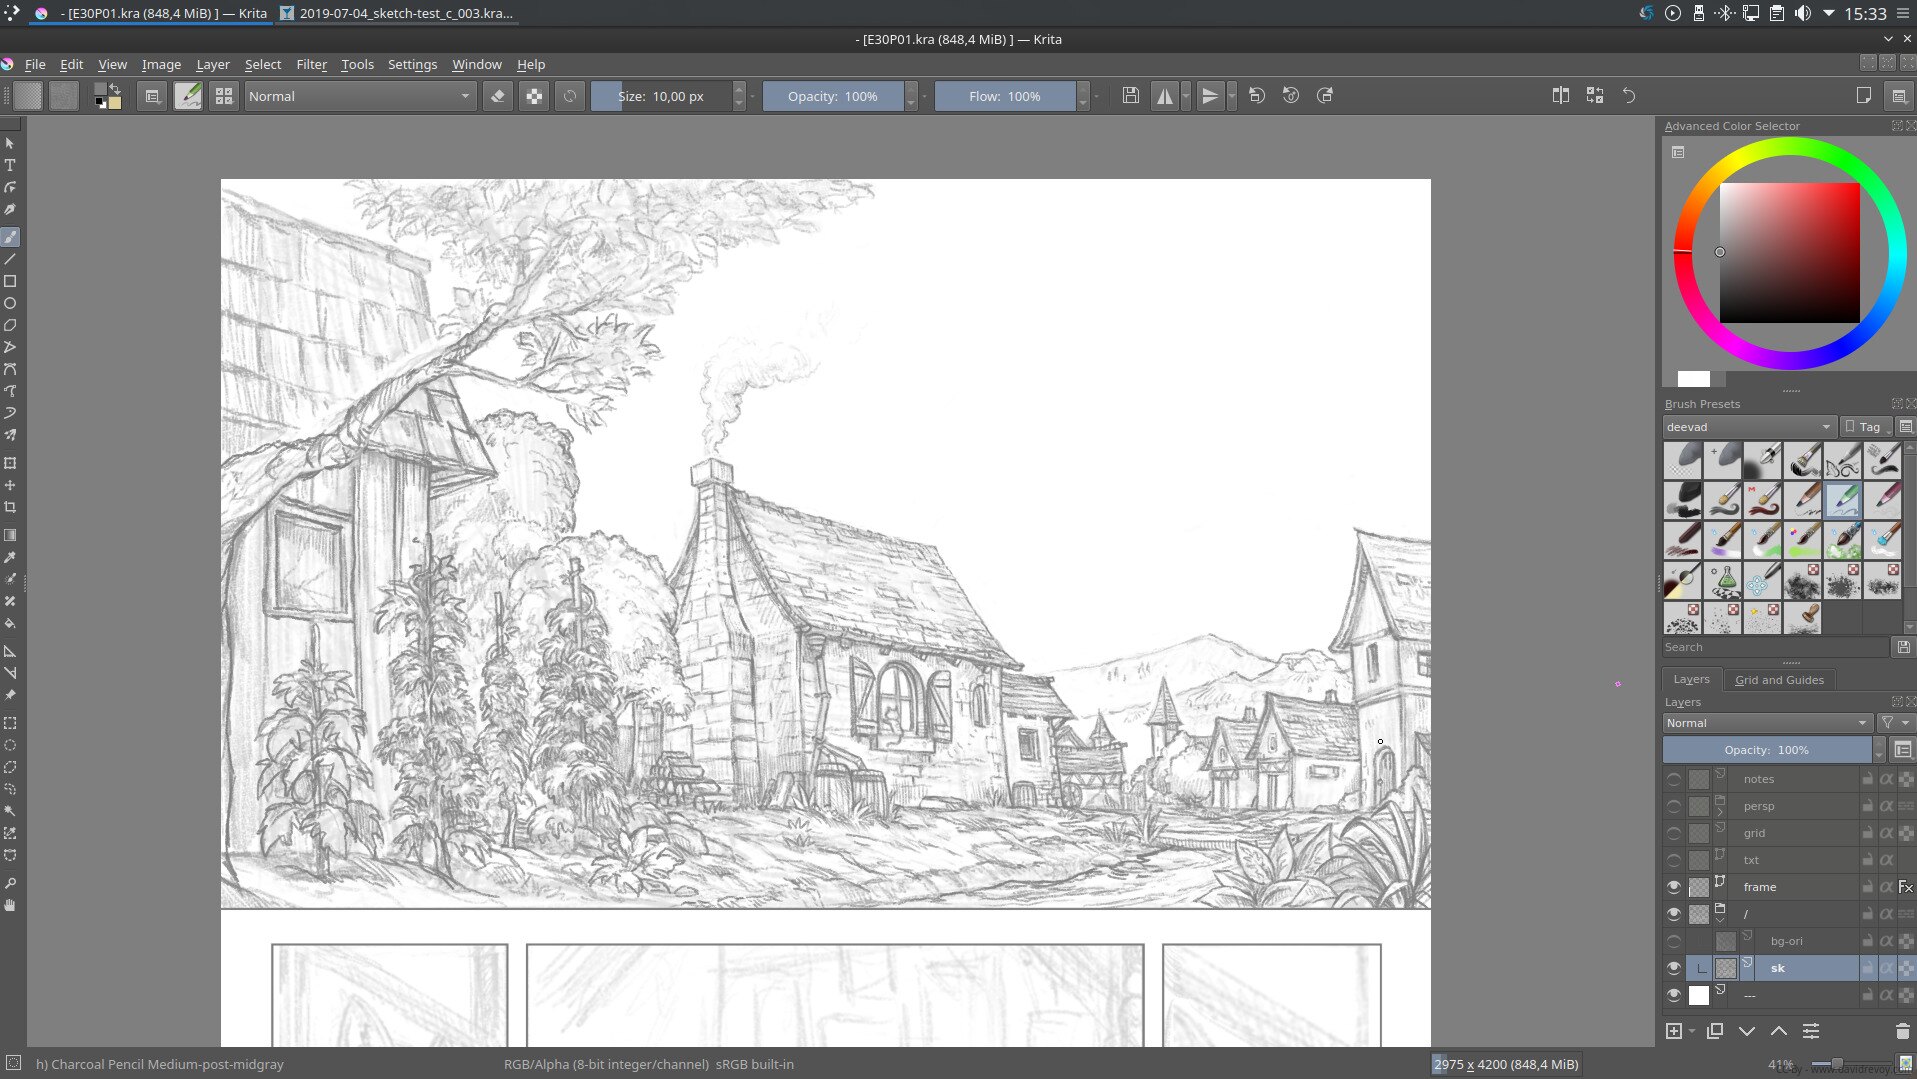Hide the sk layer

1673,968
